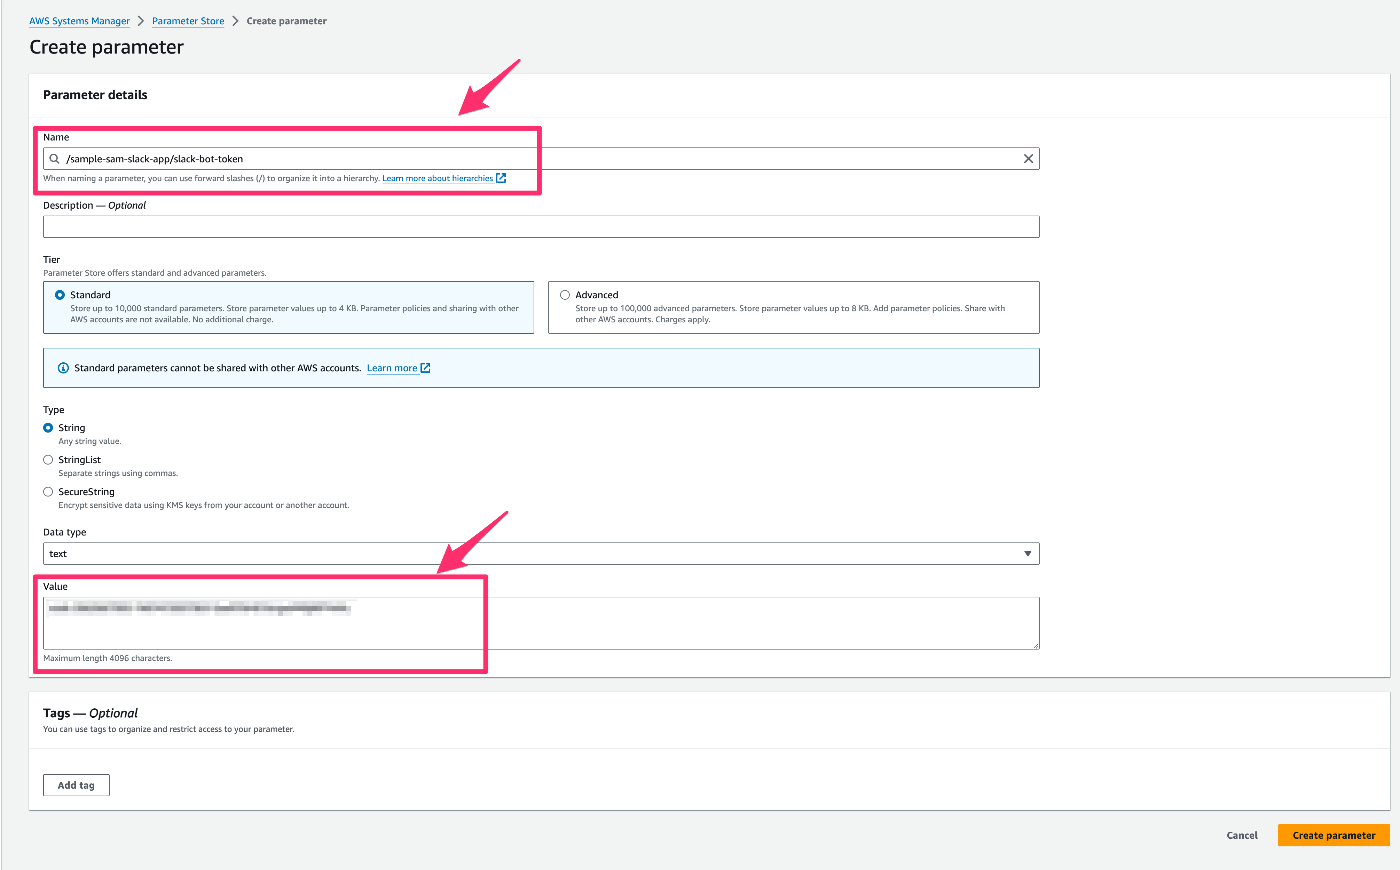The width and height of the screenshot is (1400, 870).
Task: Open the Data type dropdown
Action: pos(541,554)
